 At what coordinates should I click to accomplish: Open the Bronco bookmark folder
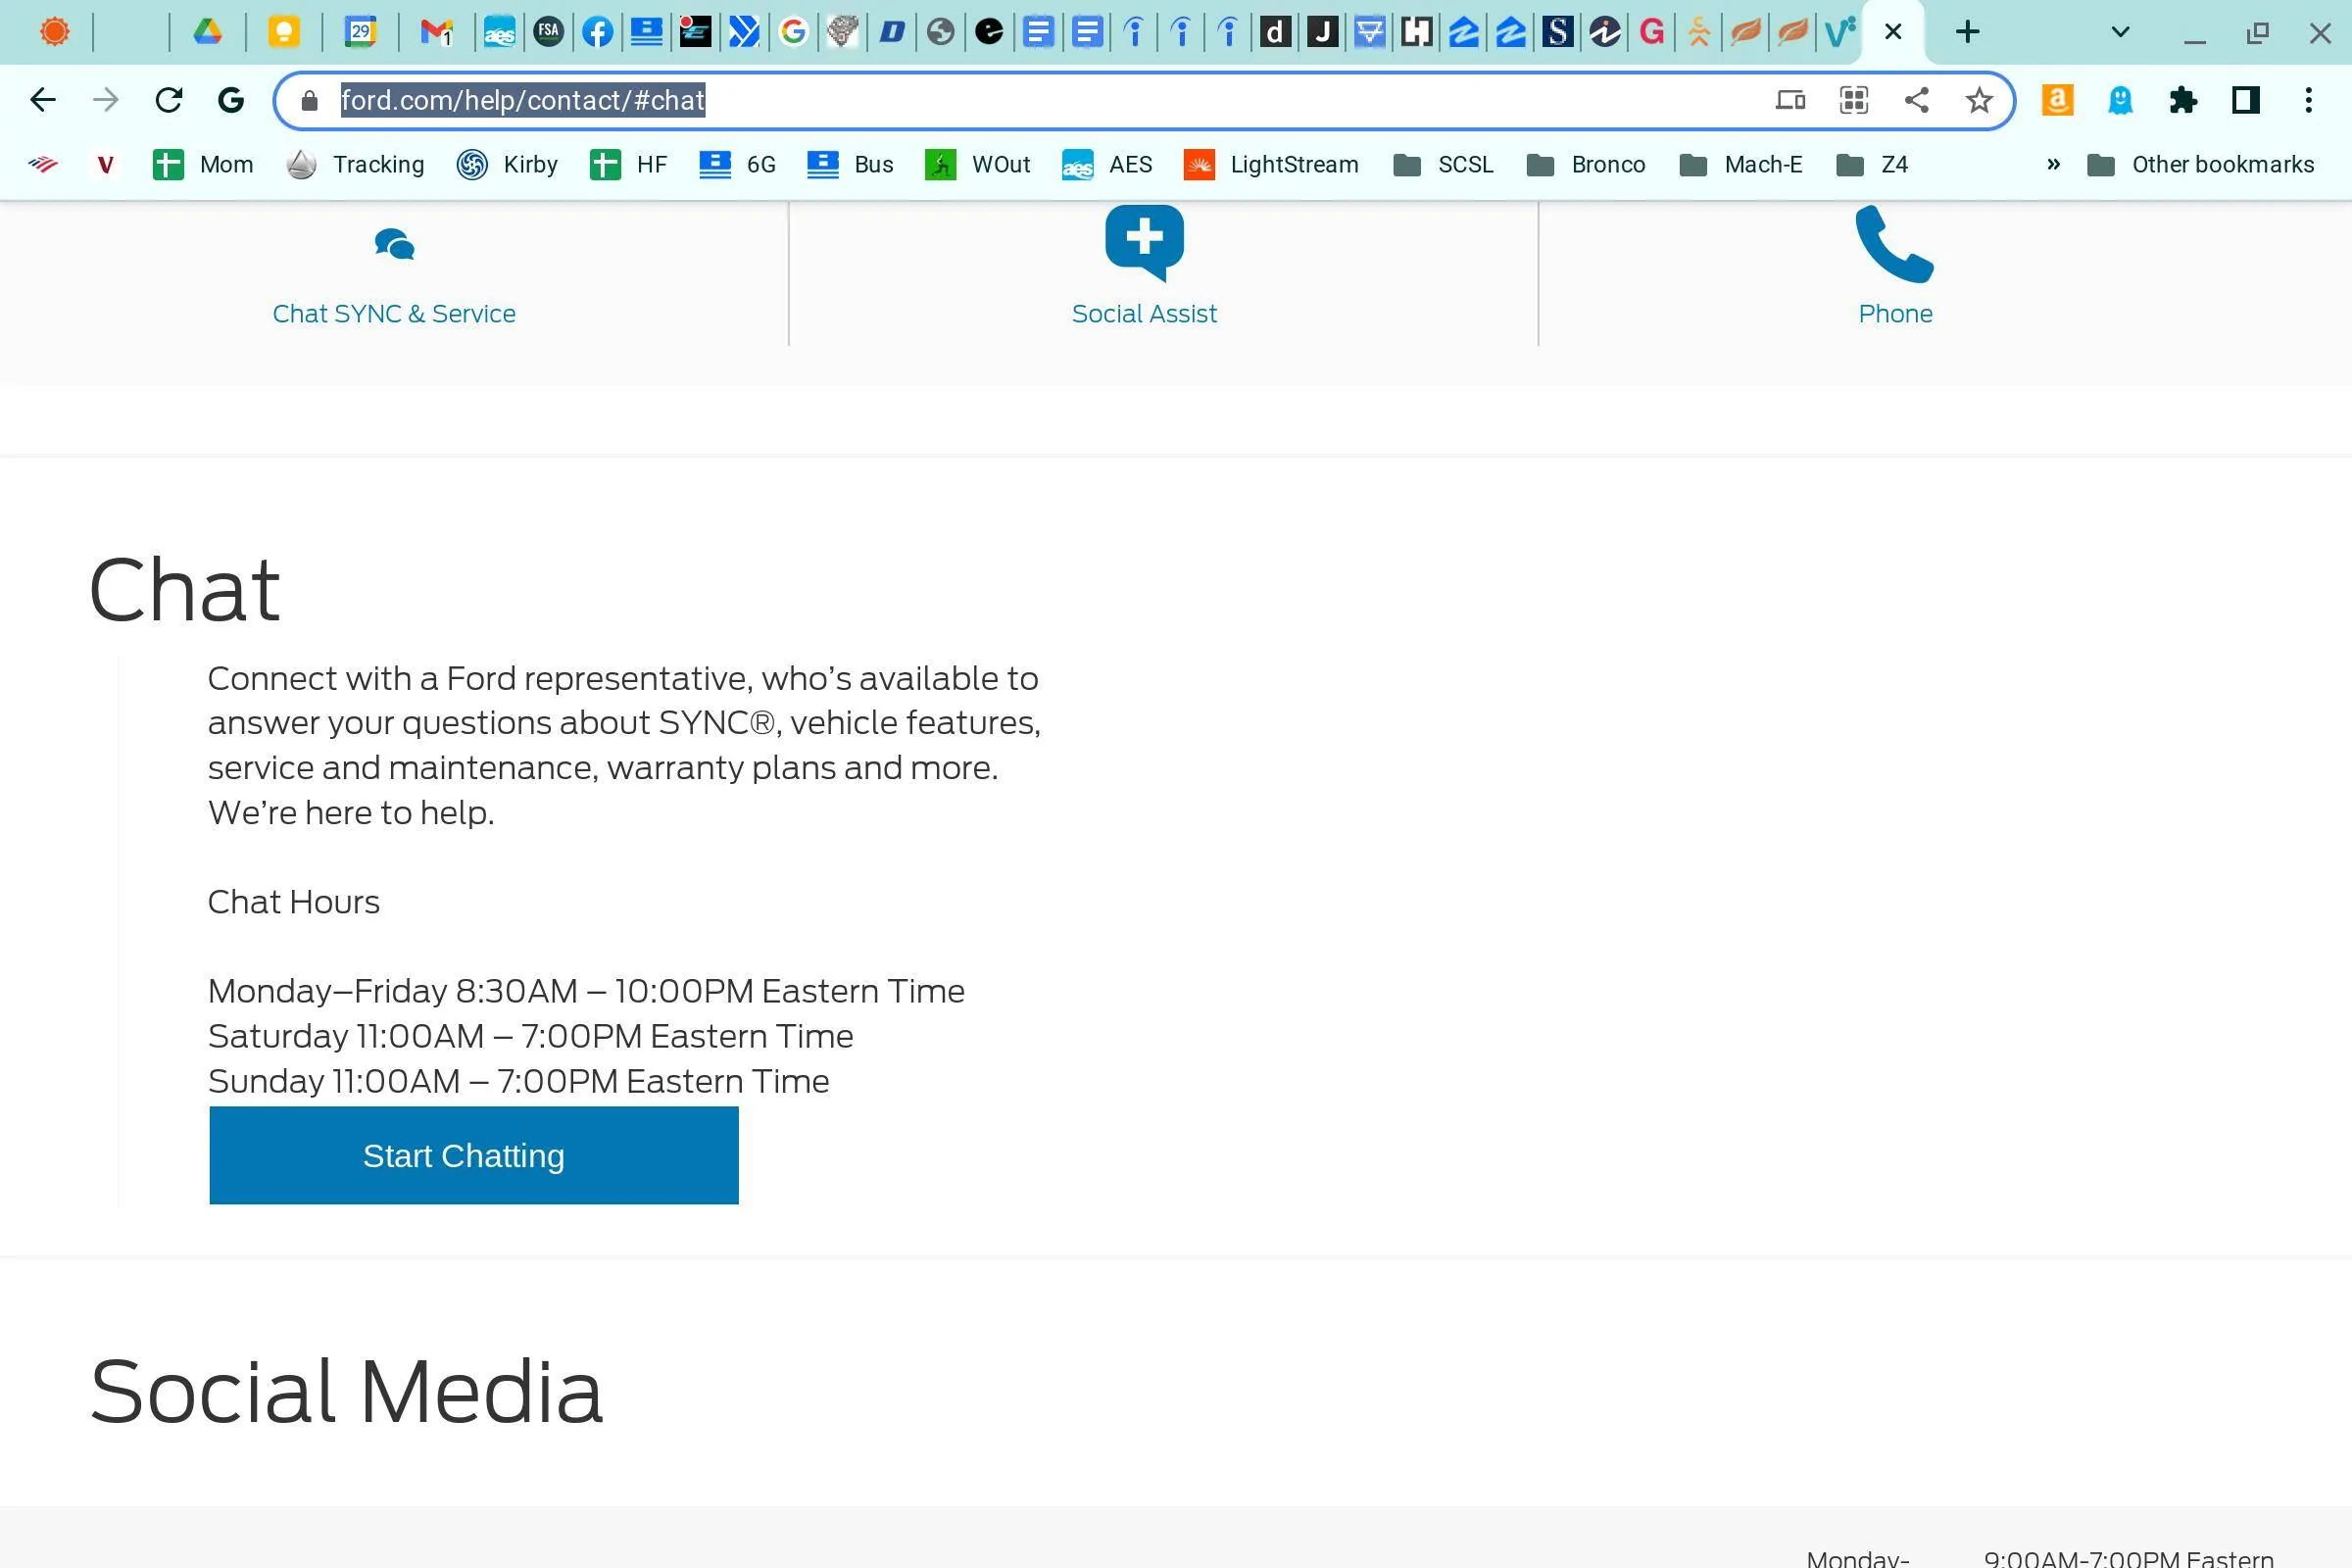coord(1586,164)
